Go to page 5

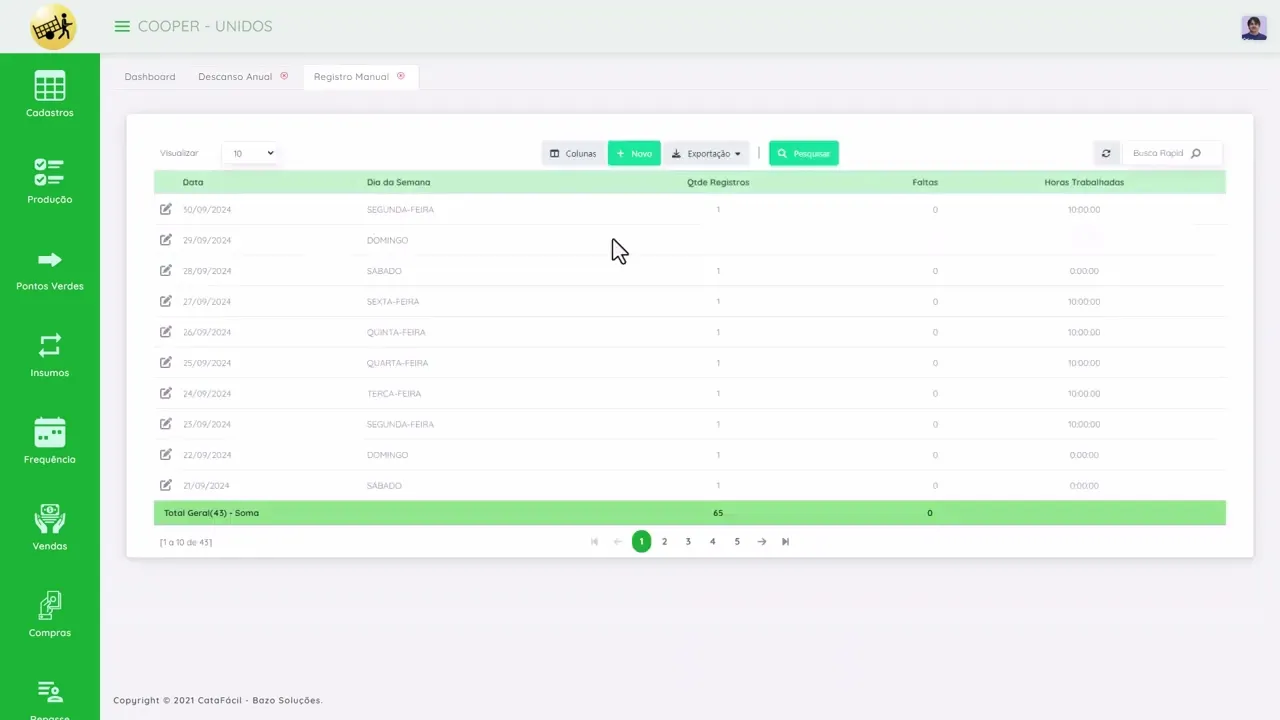tap(737, 541)
